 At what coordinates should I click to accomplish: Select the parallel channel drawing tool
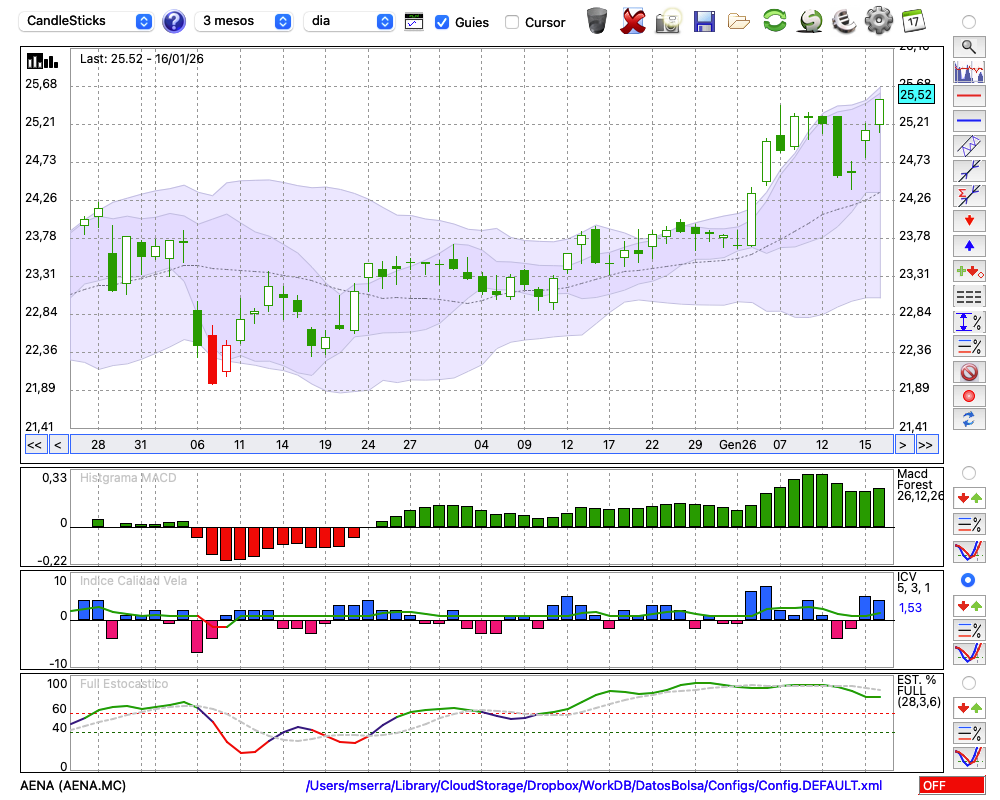(x=968, y=146)
